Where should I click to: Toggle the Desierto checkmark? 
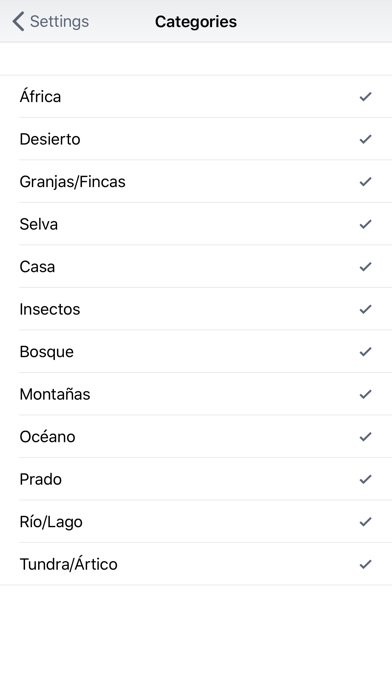tap(365, 139)
